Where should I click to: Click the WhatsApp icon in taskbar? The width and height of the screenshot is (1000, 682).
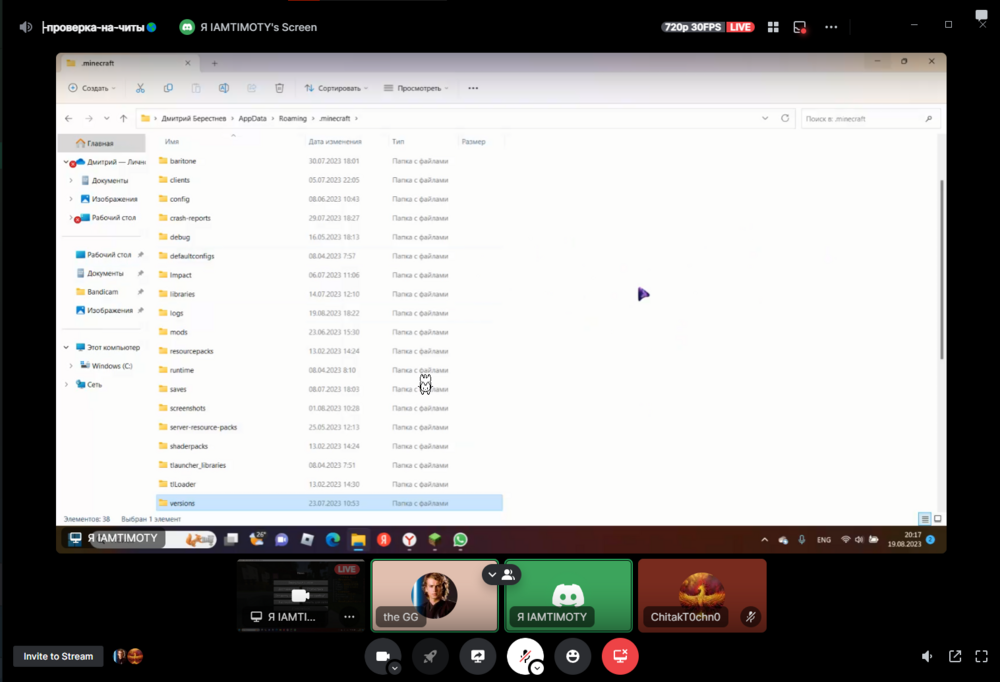pyautogui.click(x=460, y=540)
